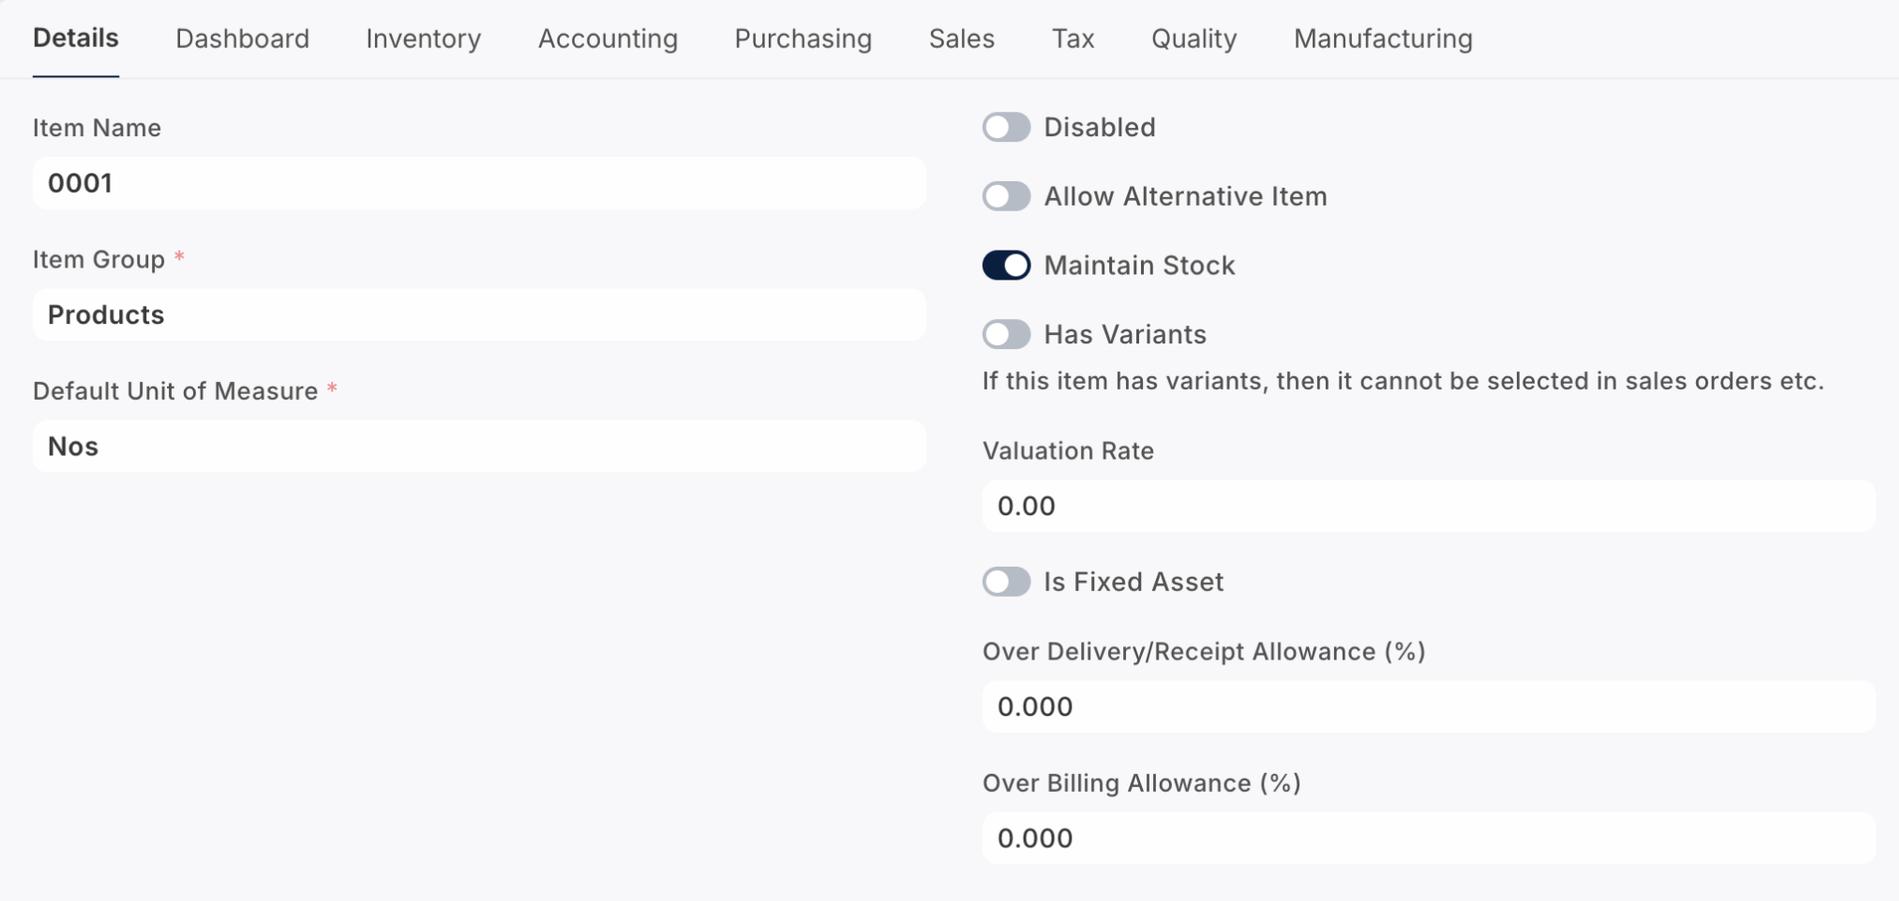The height and width of the screenshot is (901, 1899).
Task: Focus the Over Delivery/Receipt Allowance field
Action: coord(1428,707)
